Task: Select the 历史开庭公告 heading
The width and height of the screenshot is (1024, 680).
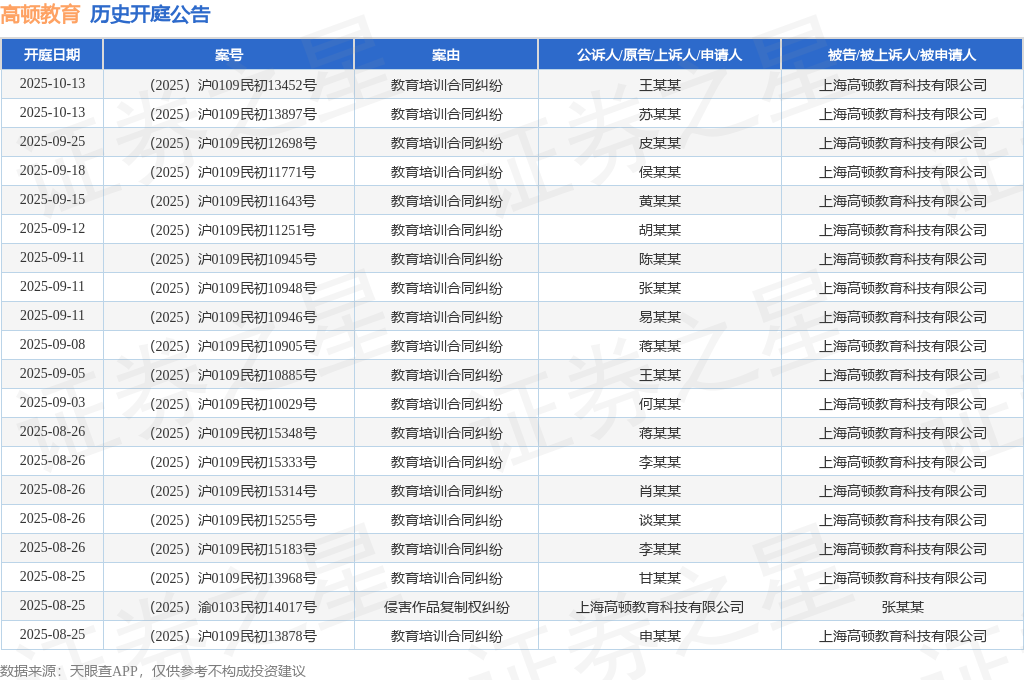Action: [x=150, y=14]
